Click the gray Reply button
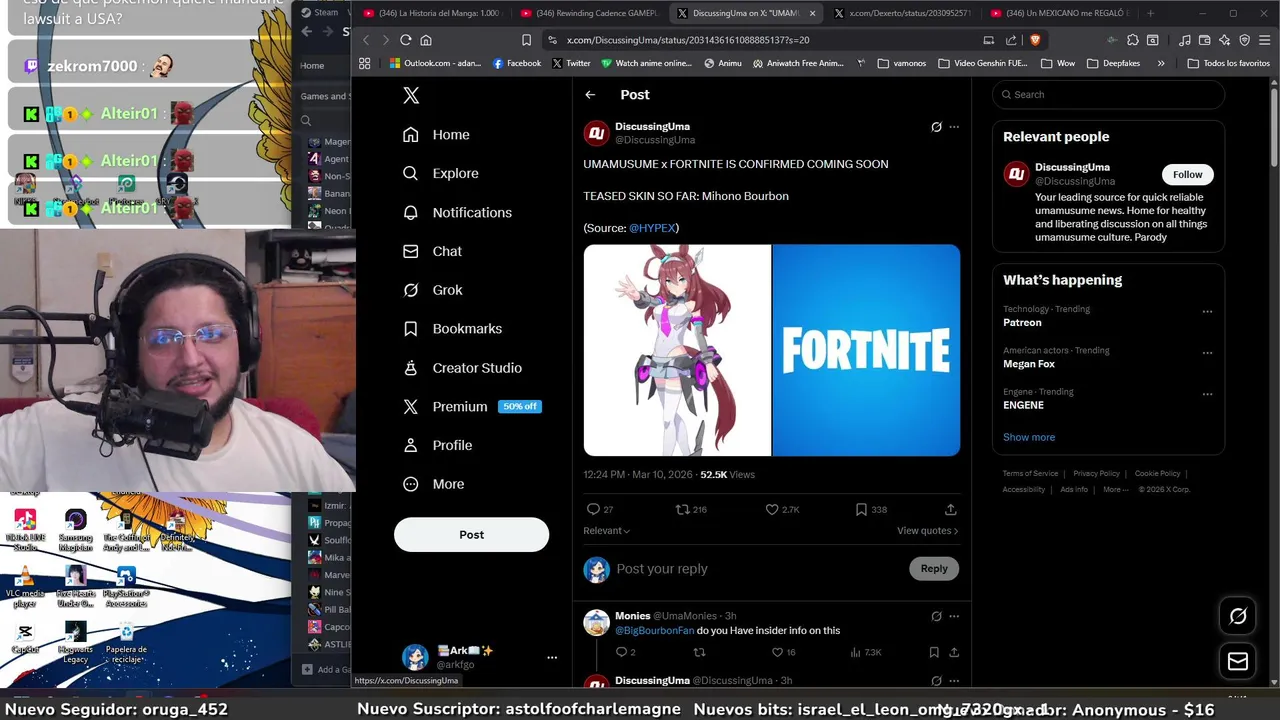The image size is (1280, 720). tap(934, 569)
